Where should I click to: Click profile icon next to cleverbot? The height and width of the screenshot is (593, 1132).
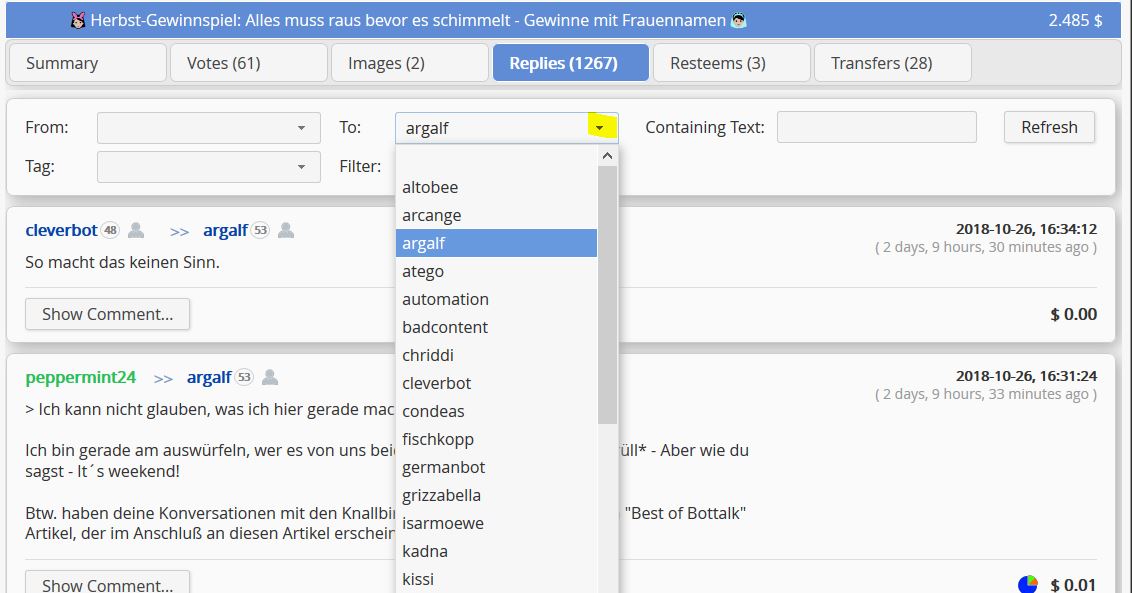[x=136, y=230]
